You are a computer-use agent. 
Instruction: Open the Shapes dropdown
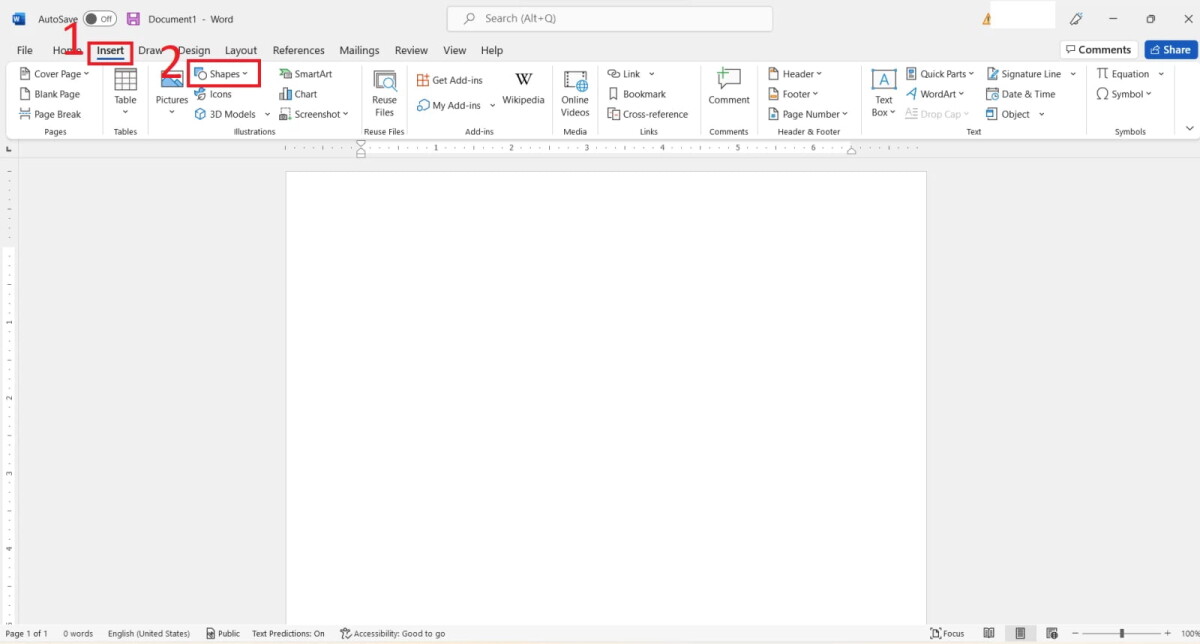[x=224, y=74]
